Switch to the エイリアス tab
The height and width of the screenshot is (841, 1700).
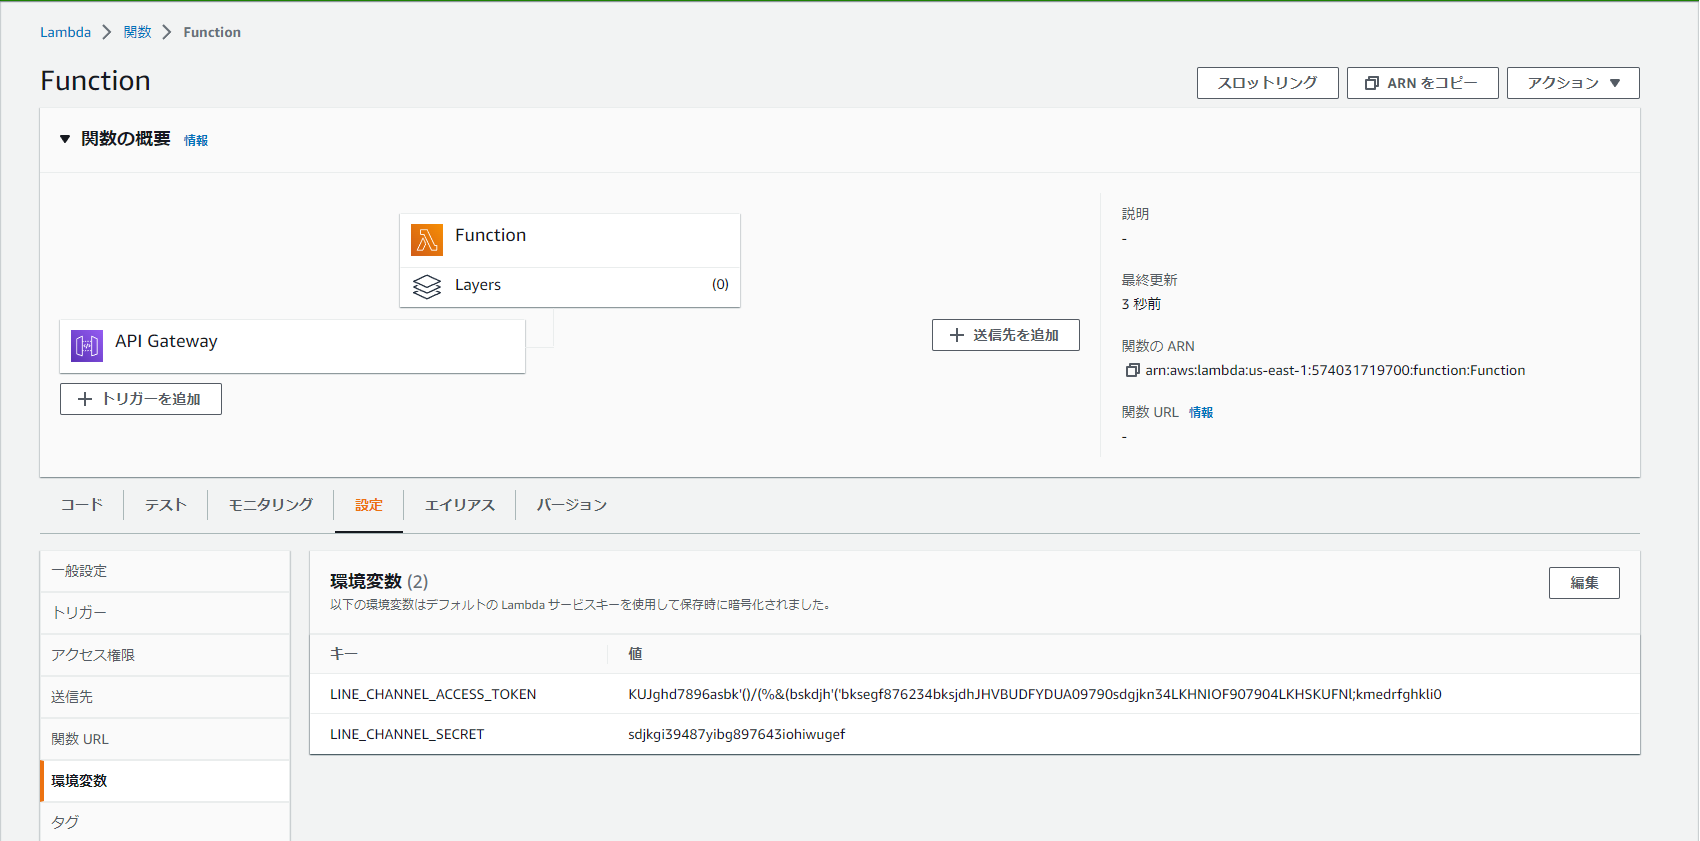460,505
